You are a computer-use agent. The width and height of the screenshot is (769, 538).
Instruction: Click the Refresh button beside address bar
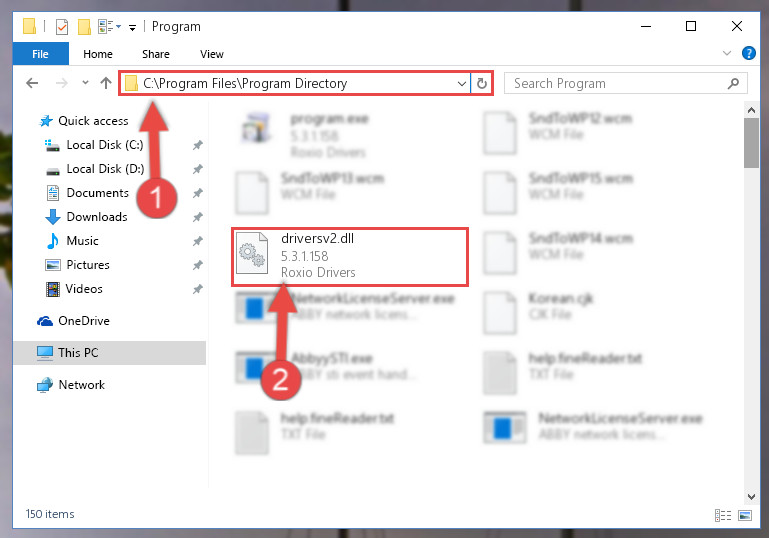pos(482,83)
